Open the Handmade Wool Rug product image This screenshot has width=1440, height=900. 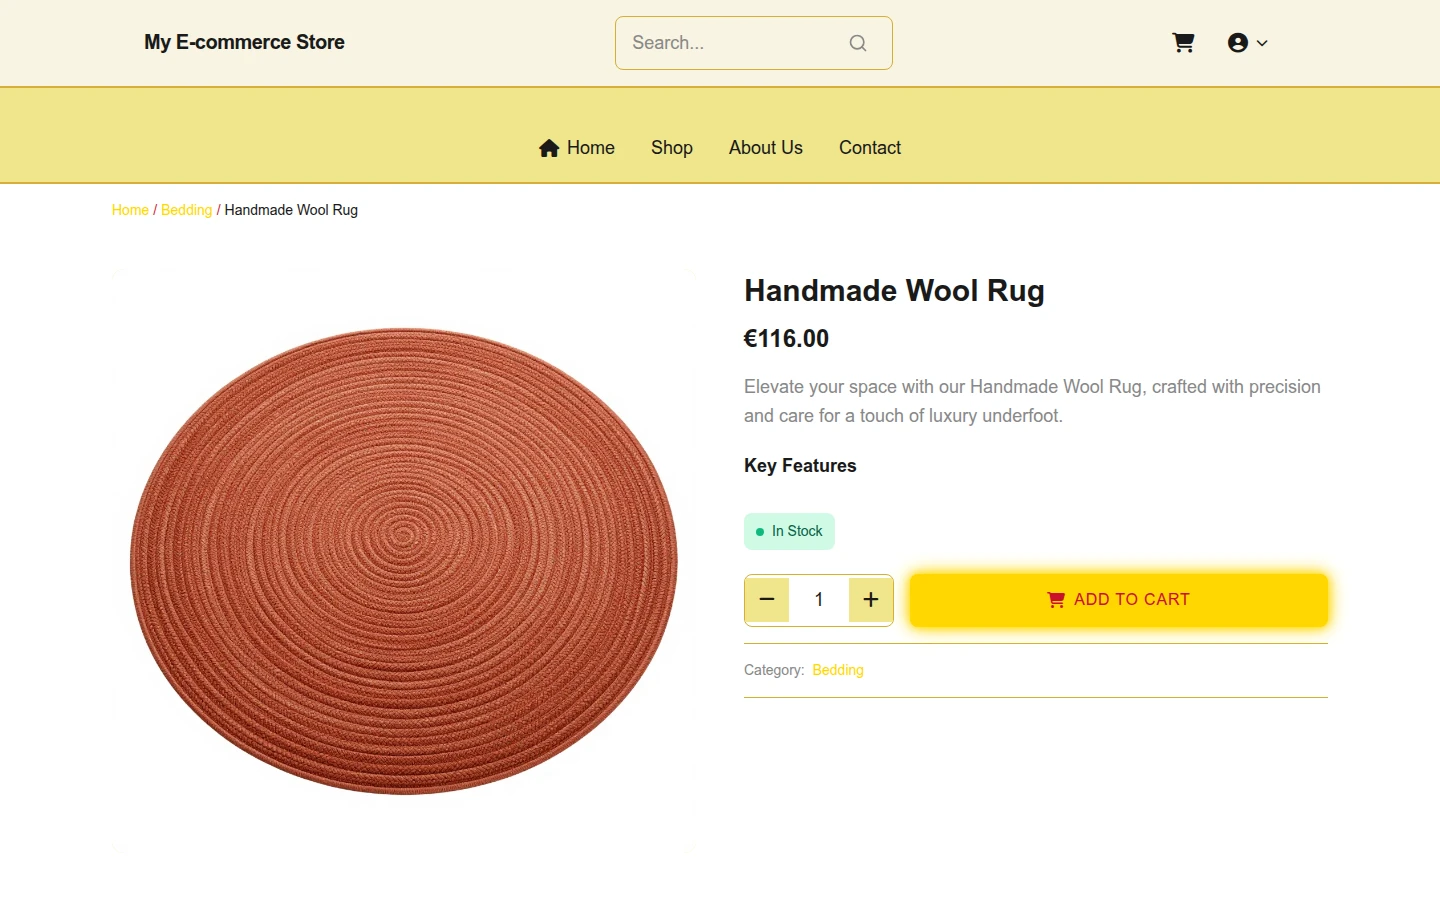click(404, 560)
